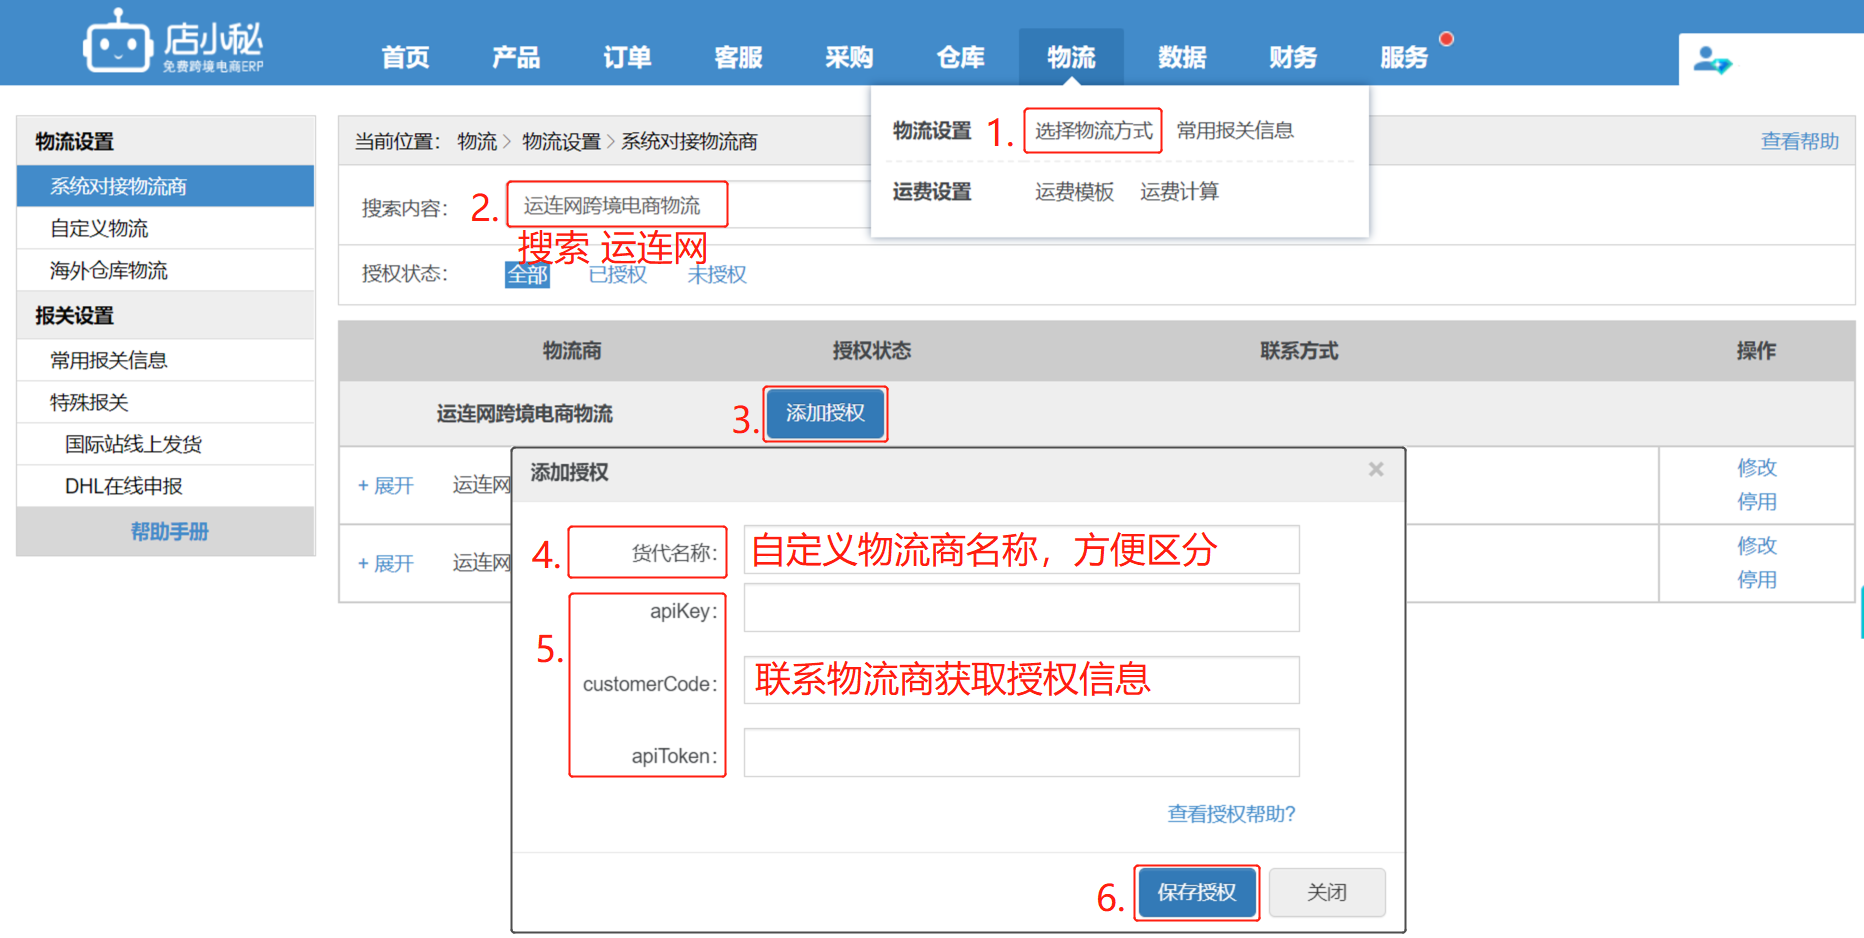Filter authorization status by 全部
Viewport: 1864px width, 938px height.
tap(527, 274)
